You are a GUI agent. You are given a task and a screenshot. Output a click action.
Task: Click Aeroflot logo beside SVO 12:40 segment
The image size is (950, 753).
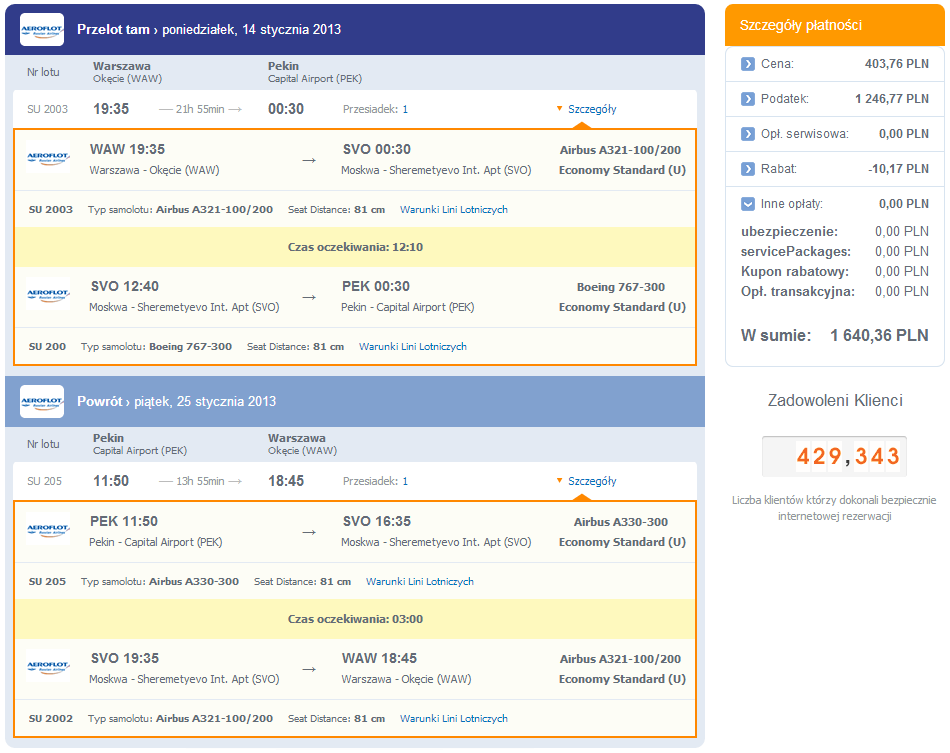coord(48,296)
